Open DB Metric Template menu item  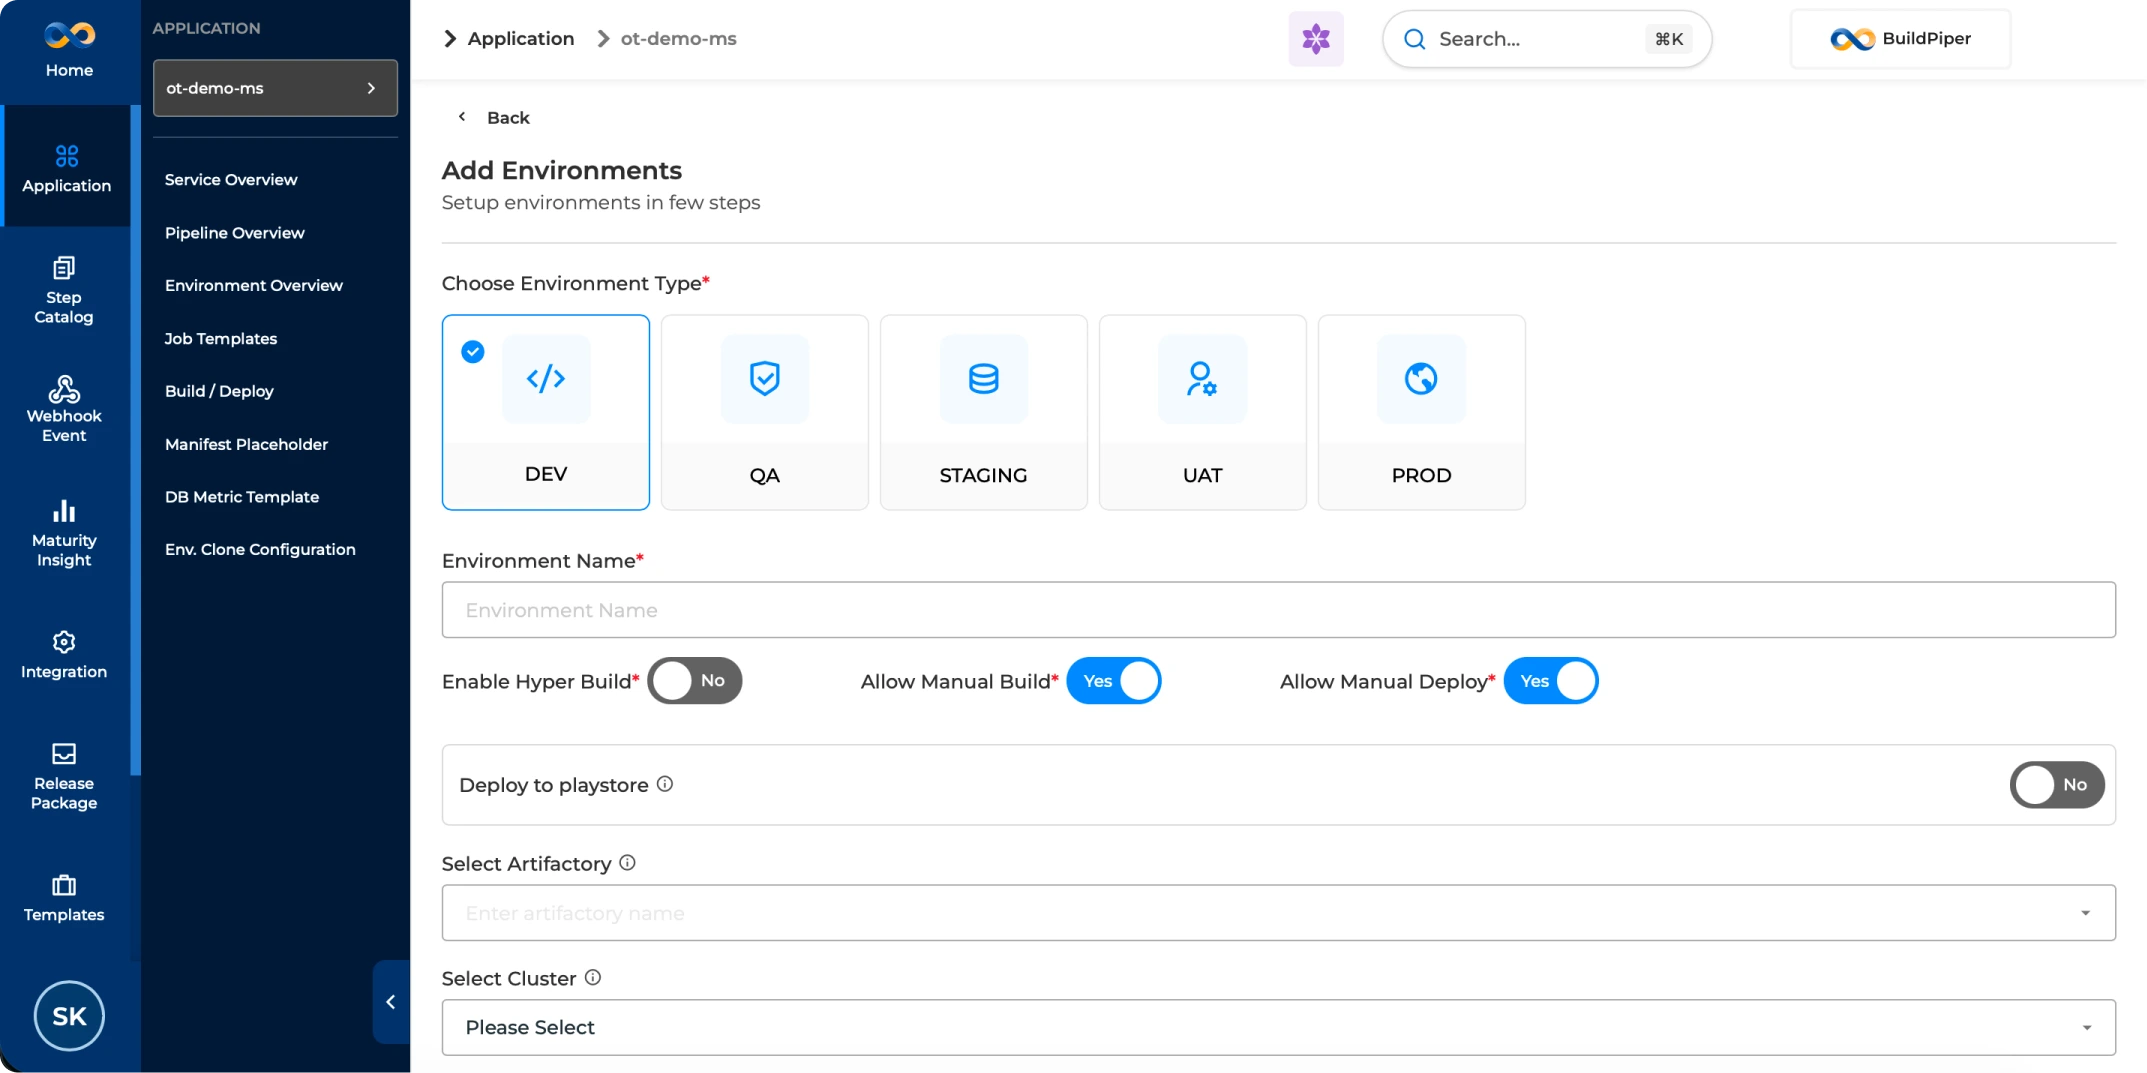click(242, 497)
